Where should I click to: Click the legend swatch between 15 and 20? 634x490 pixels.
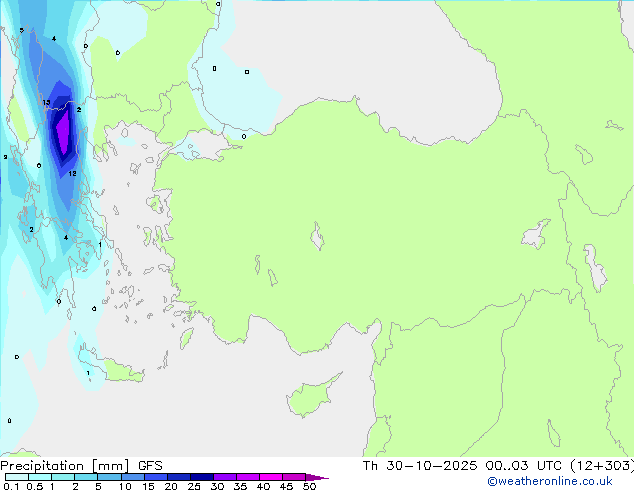click(156, 477)
